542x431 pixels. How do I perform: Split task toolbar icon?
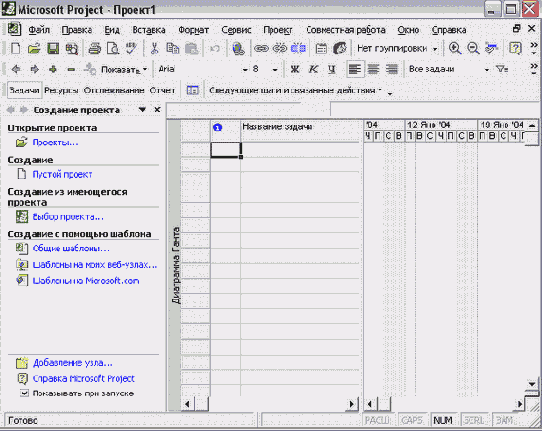point(298,48)
